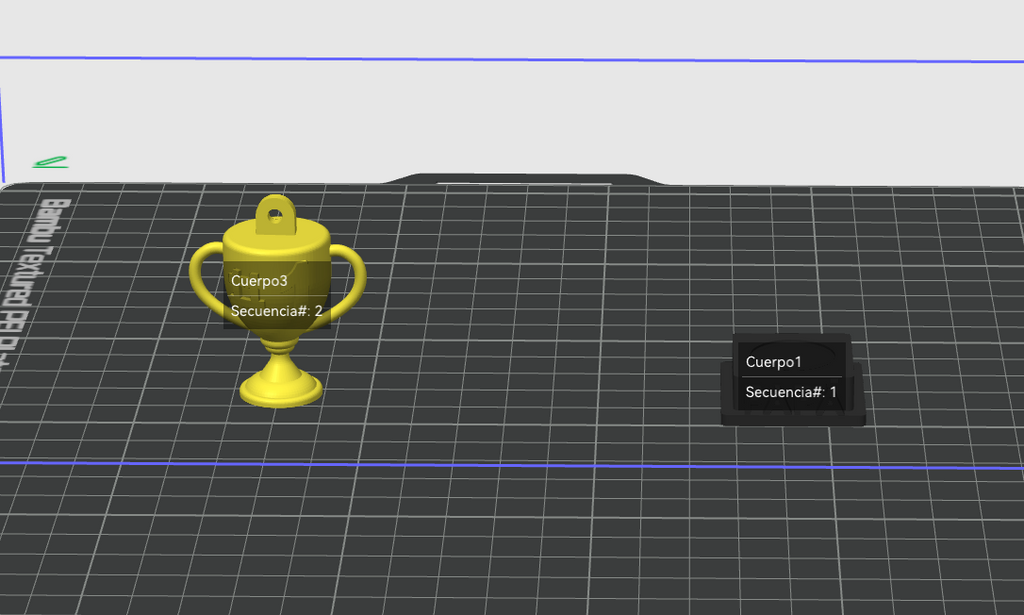The width and height of the screenshot is (1024, 615).
Task: Click the hanging loop on the trophy lid
Action: click(276, 214)
